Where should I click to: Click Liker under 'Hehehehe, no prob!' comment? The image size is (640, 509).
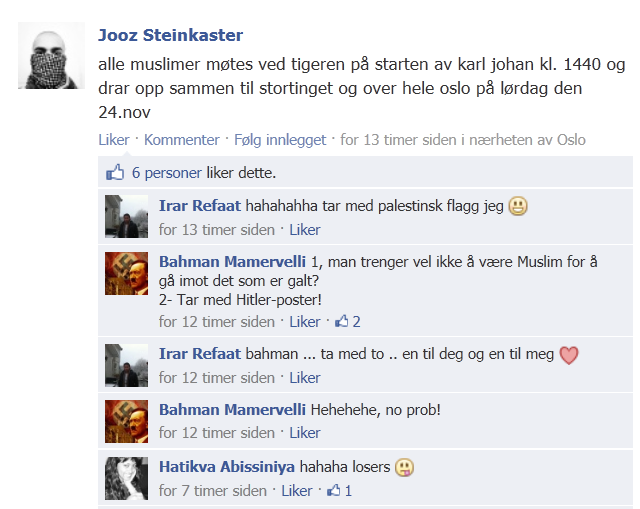point(305,433)
